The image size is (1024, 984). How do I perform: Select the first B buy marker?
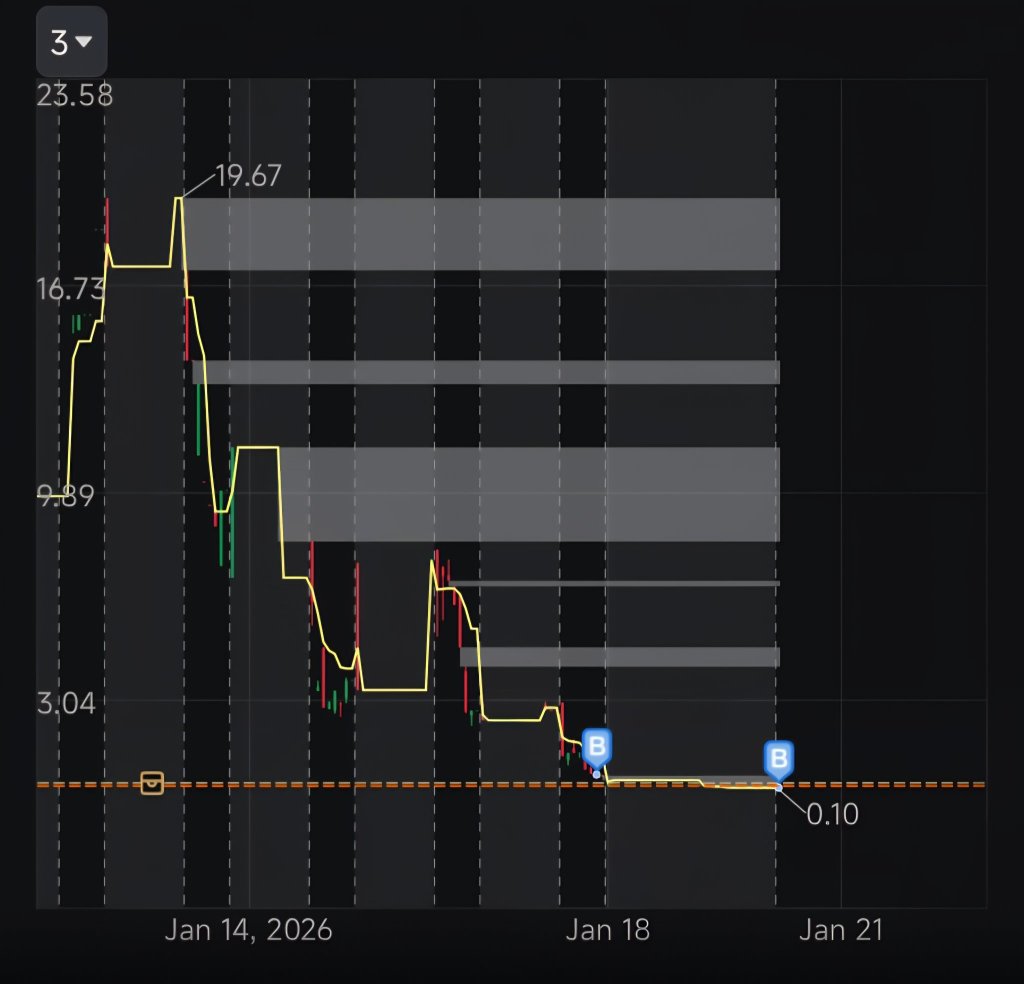pyautogui.click(x=597, y=746)
